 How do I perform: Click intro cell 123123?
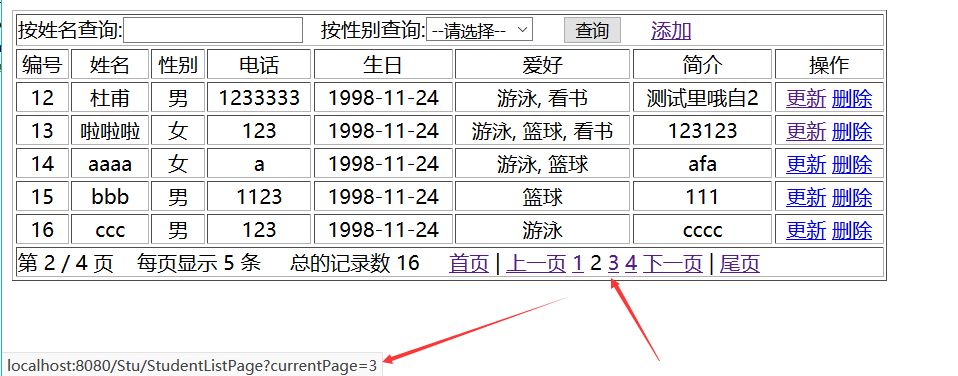[x=702, y=131]
